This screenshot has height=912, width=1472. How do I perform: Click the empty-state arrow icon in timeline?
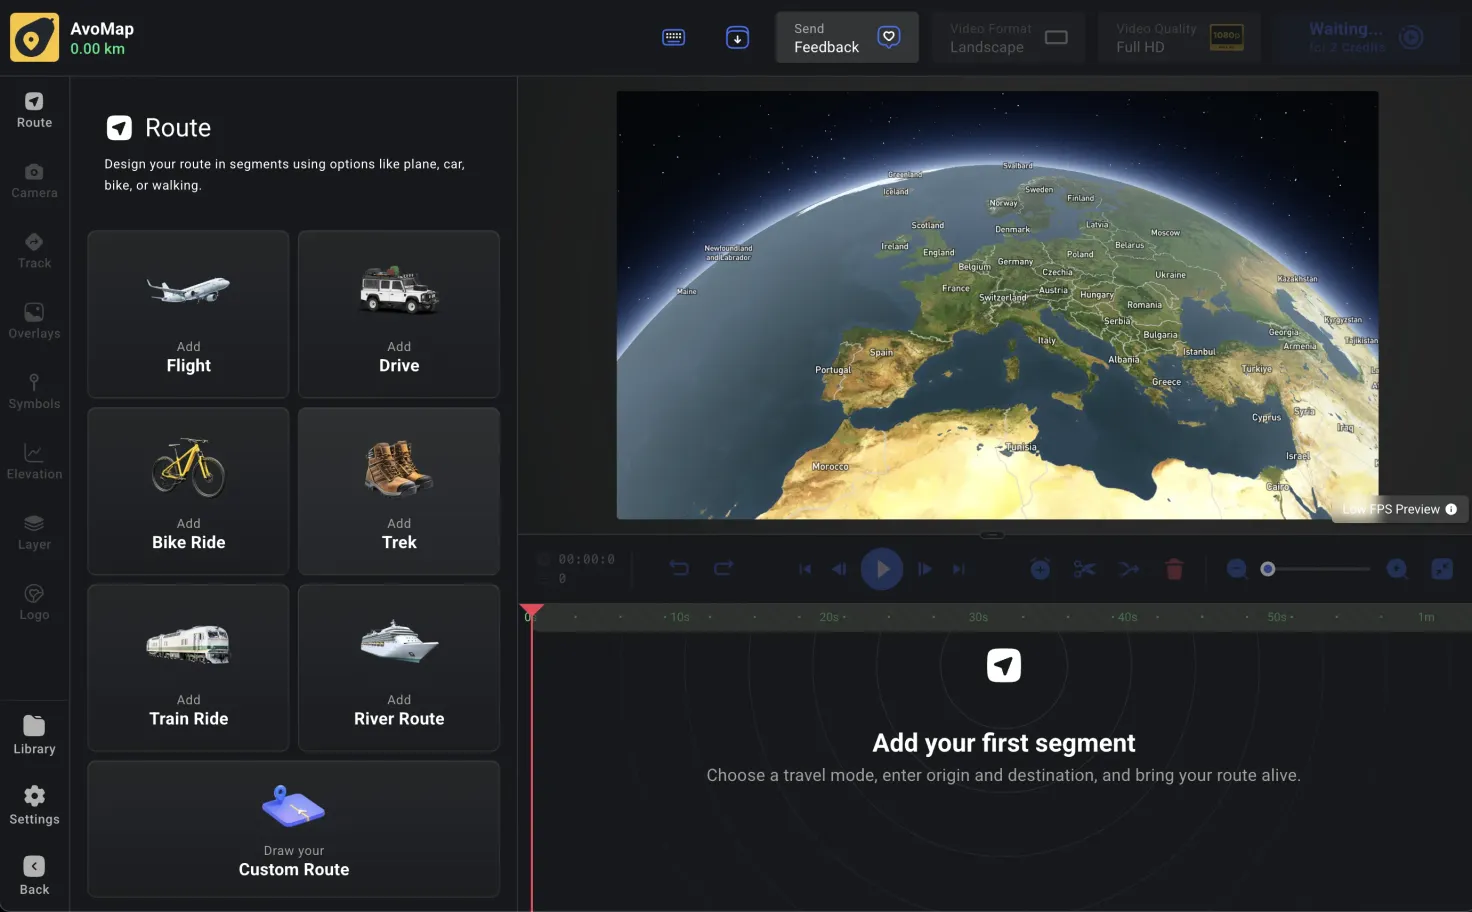tap(1004, 665)
